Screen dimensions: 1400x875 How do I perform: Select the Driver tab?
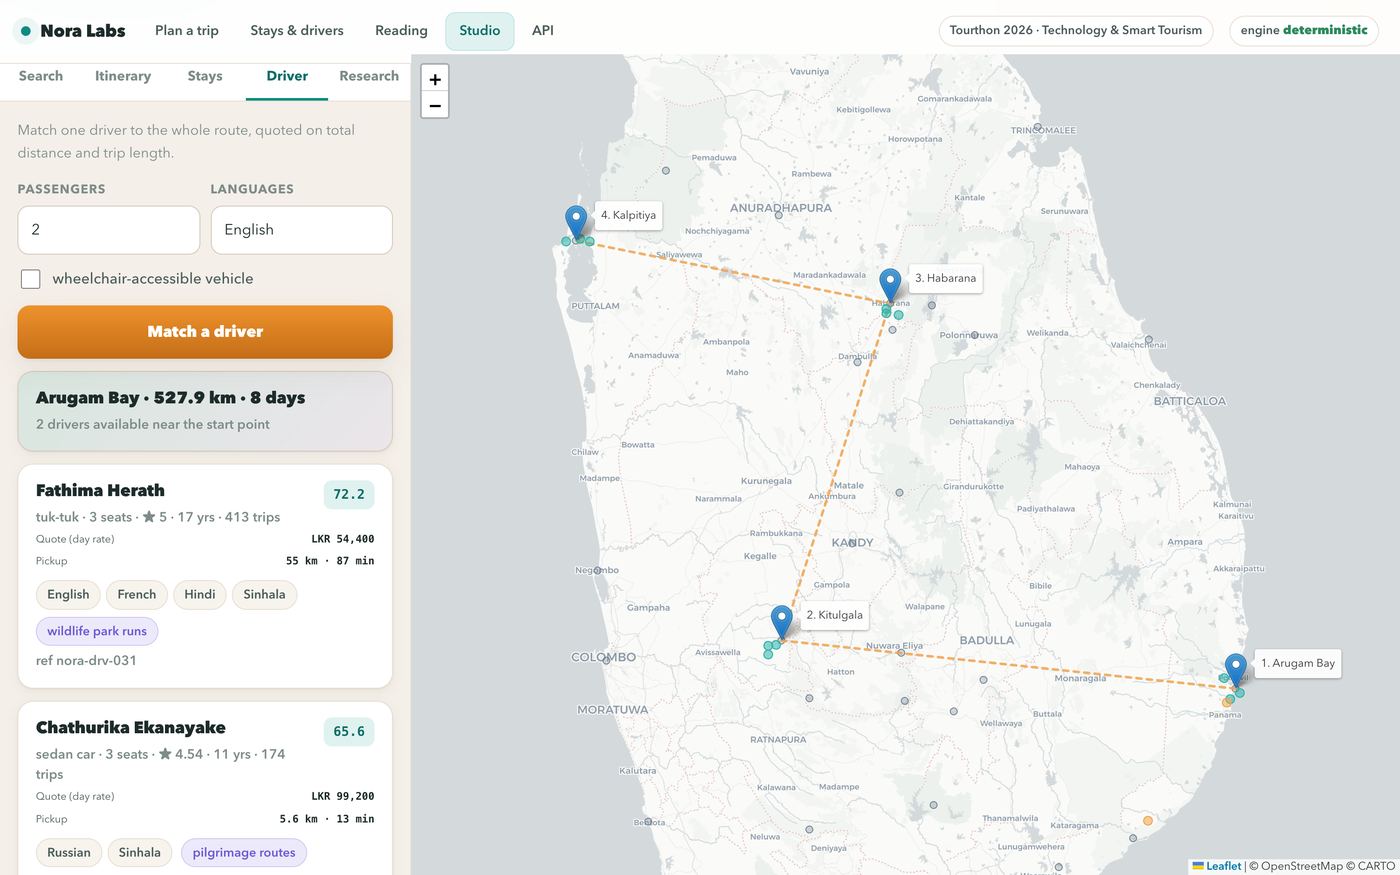[x=287, y=76]
